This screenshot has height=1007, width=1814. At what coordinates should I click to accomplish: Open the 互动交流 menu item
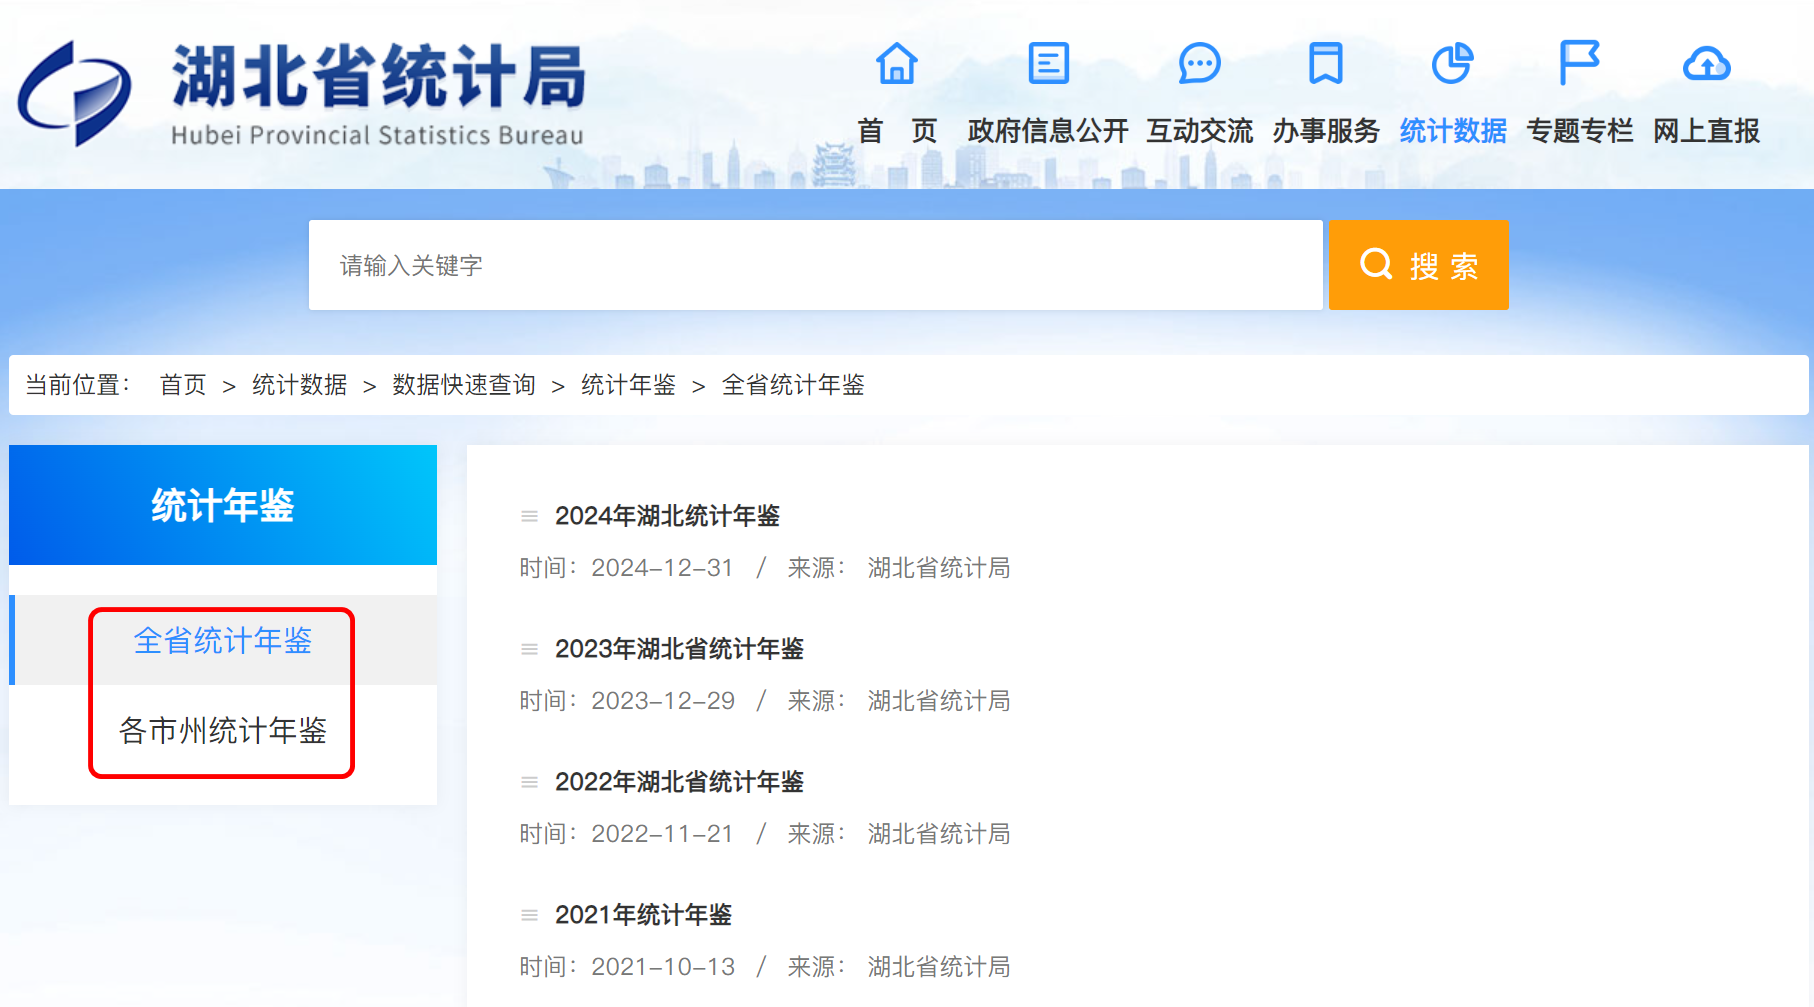(x=1199, y=131)
